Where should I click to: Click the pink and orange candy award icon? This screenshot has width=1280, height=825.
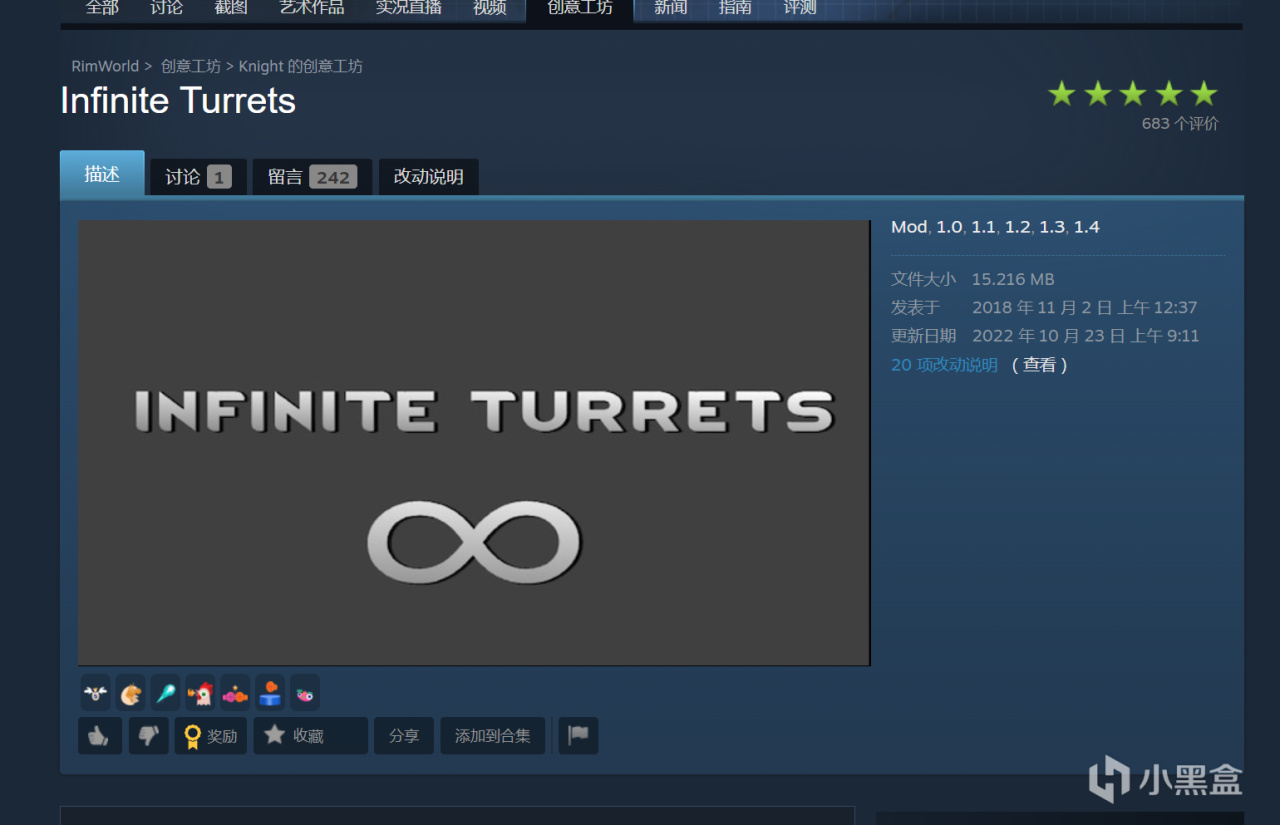tap(235, 692)
